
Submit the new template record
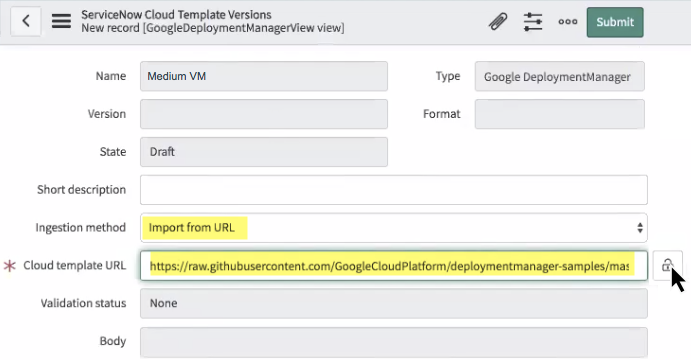pyautogui.click(x=615, y=22)
